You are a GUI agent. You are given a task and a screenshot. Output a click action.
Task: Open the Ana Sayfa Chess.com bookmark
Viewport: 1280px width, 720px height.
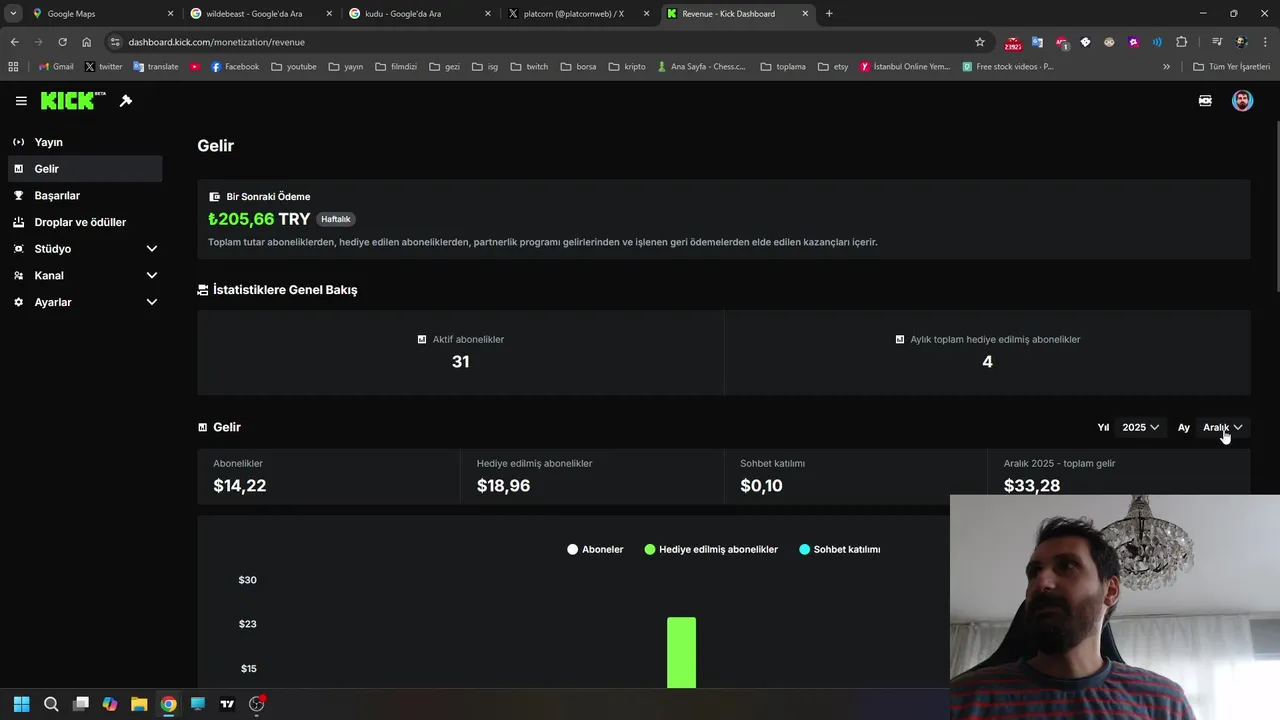(701, 67)
